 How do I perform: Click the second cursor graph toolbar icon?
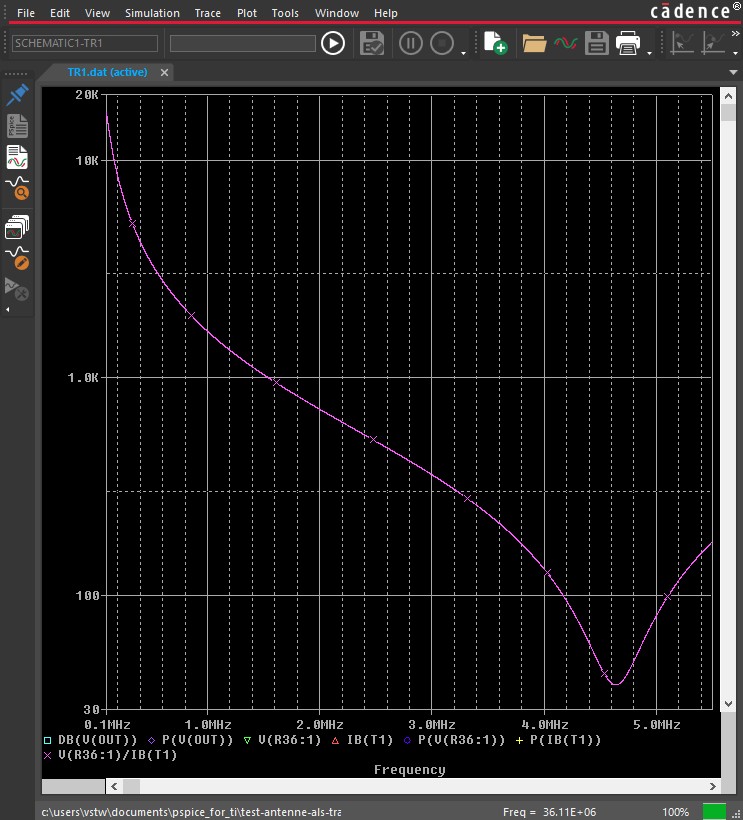pyautogui.click(x=714, y=43)
